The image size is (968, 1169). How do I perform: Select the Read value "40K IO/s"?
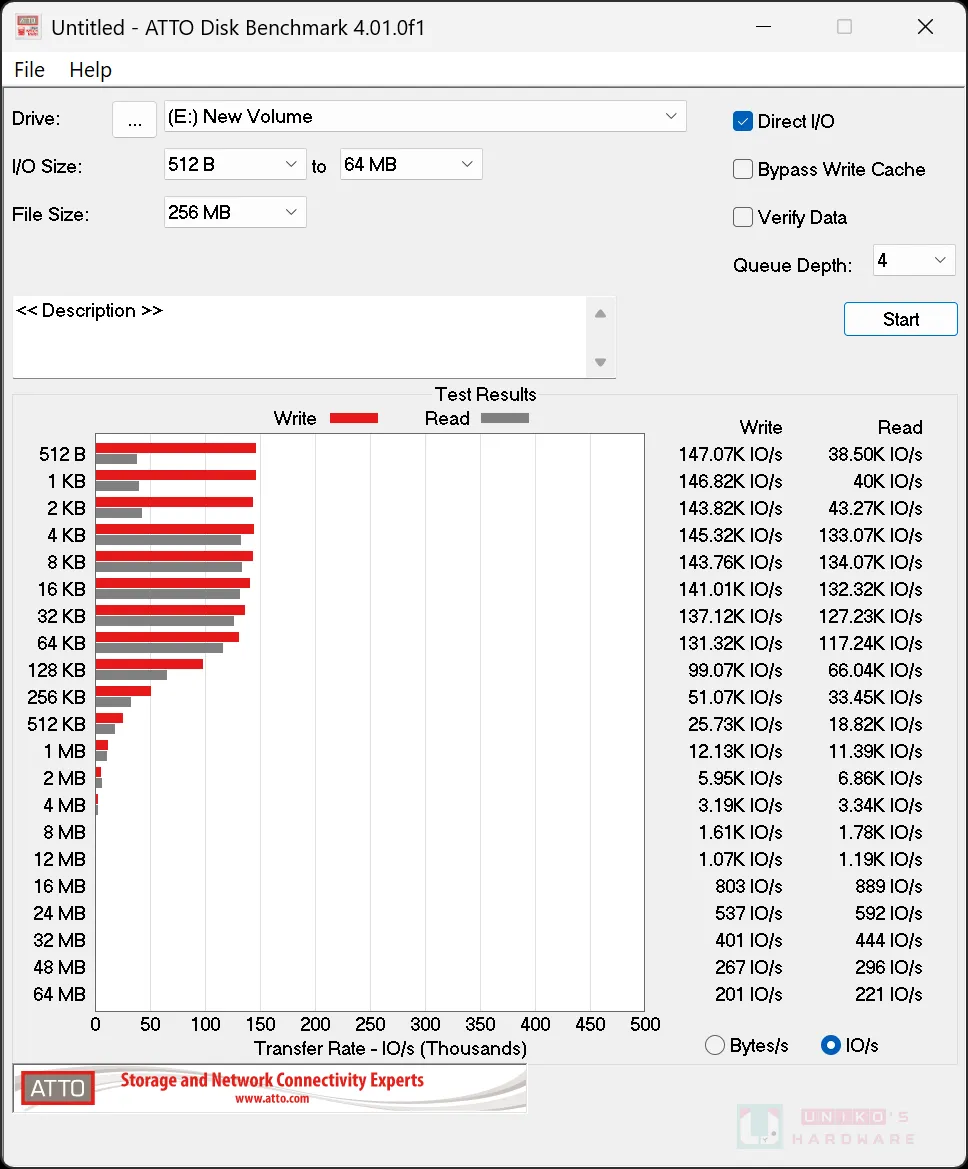tap(887, 482)
